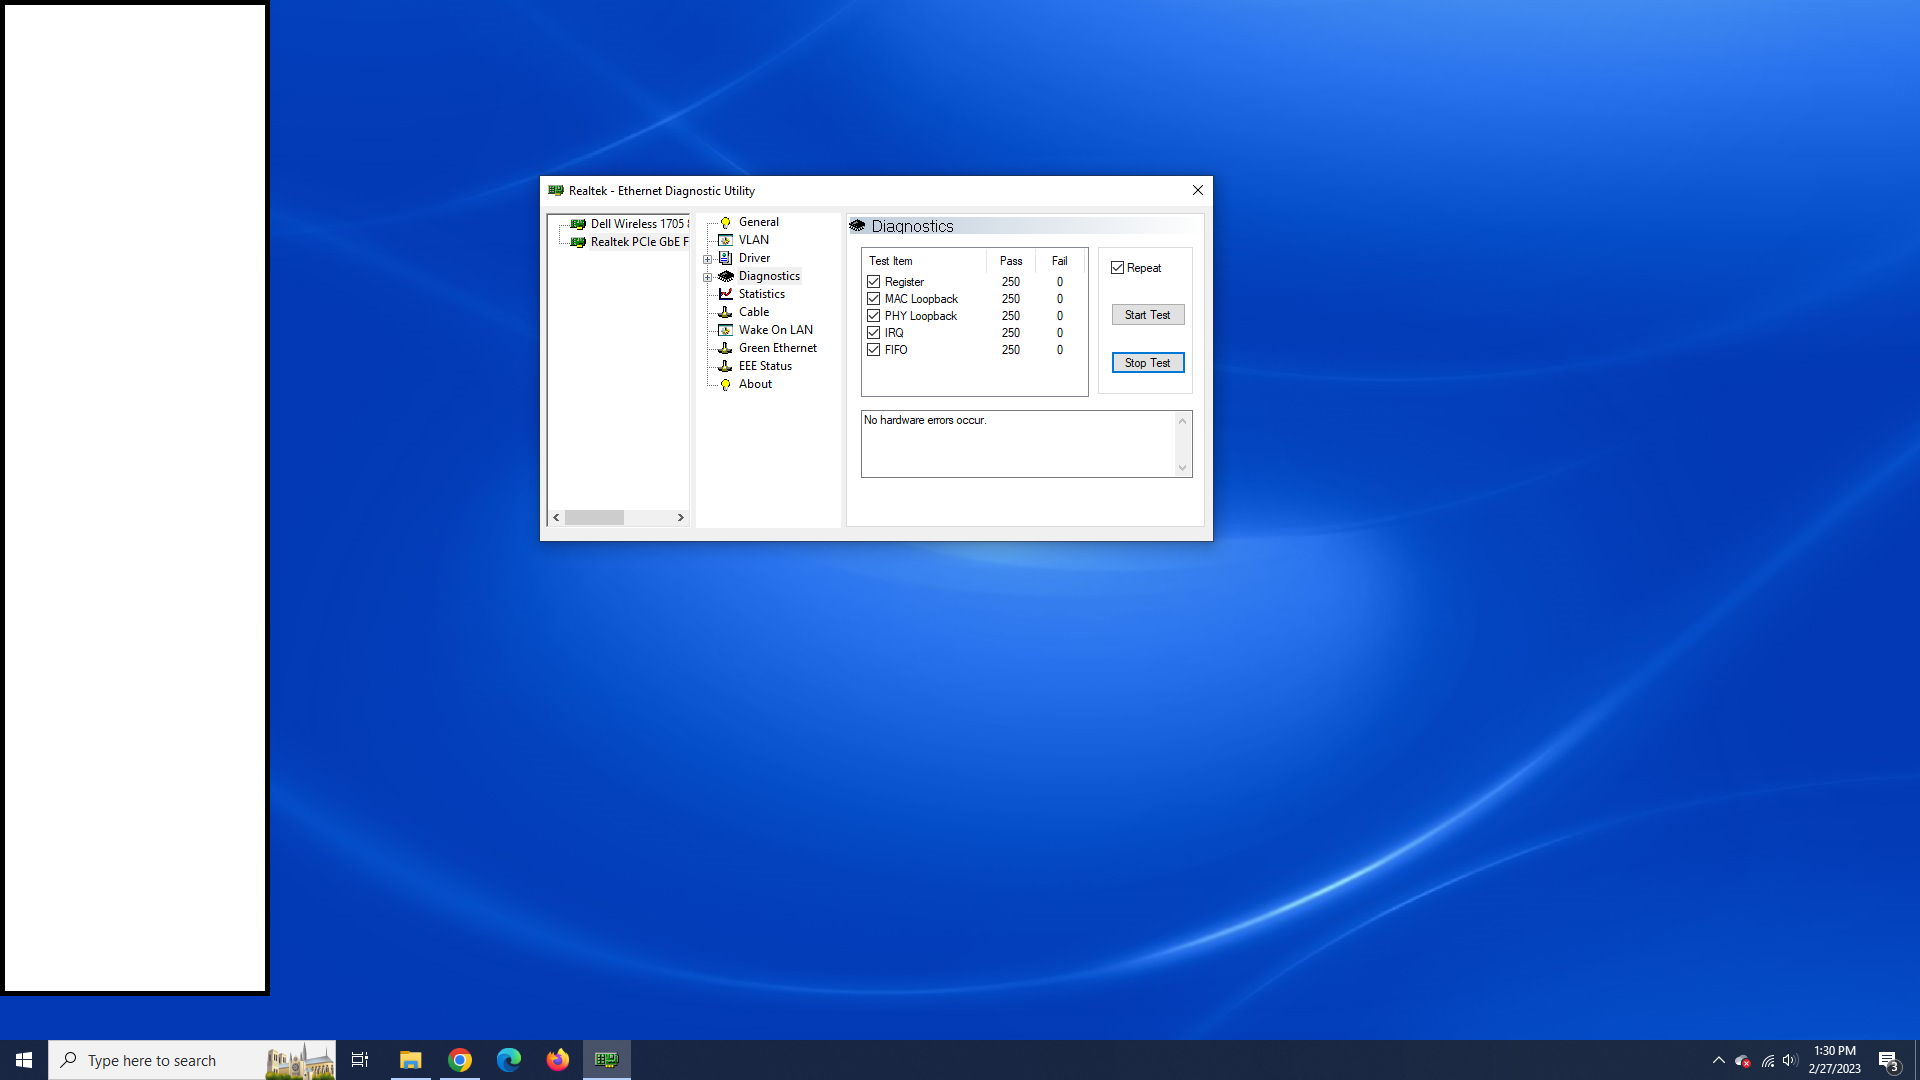Click the Diagnostics chip icon in tree
The height and width of the screenshot is (1080, 1920).
pyautogui.click(x=726, y=276)
